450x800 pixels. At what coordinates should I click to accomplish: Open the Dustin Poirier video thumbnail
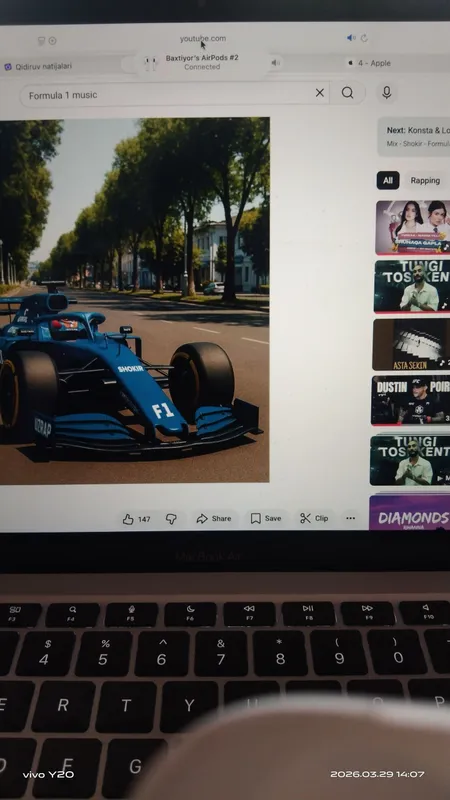coord(411,401)
